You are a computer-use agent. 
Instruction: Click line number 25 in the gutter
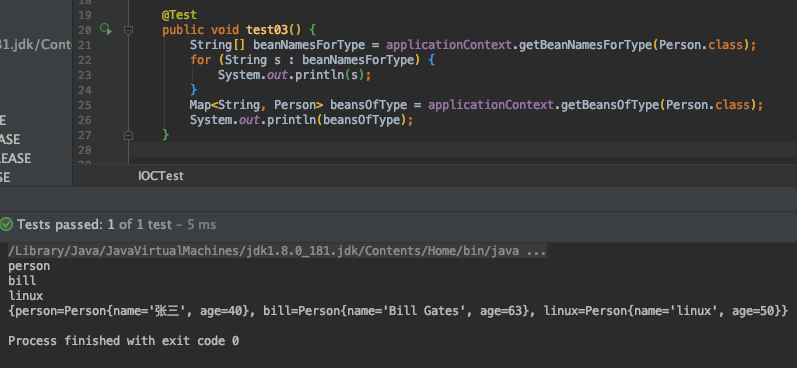click(x=84, y=105)
